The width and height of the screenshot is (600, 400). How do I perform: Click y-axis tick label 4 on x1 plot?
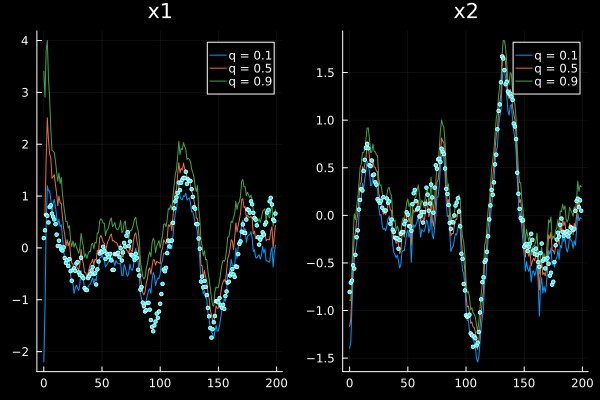(27, 40)
